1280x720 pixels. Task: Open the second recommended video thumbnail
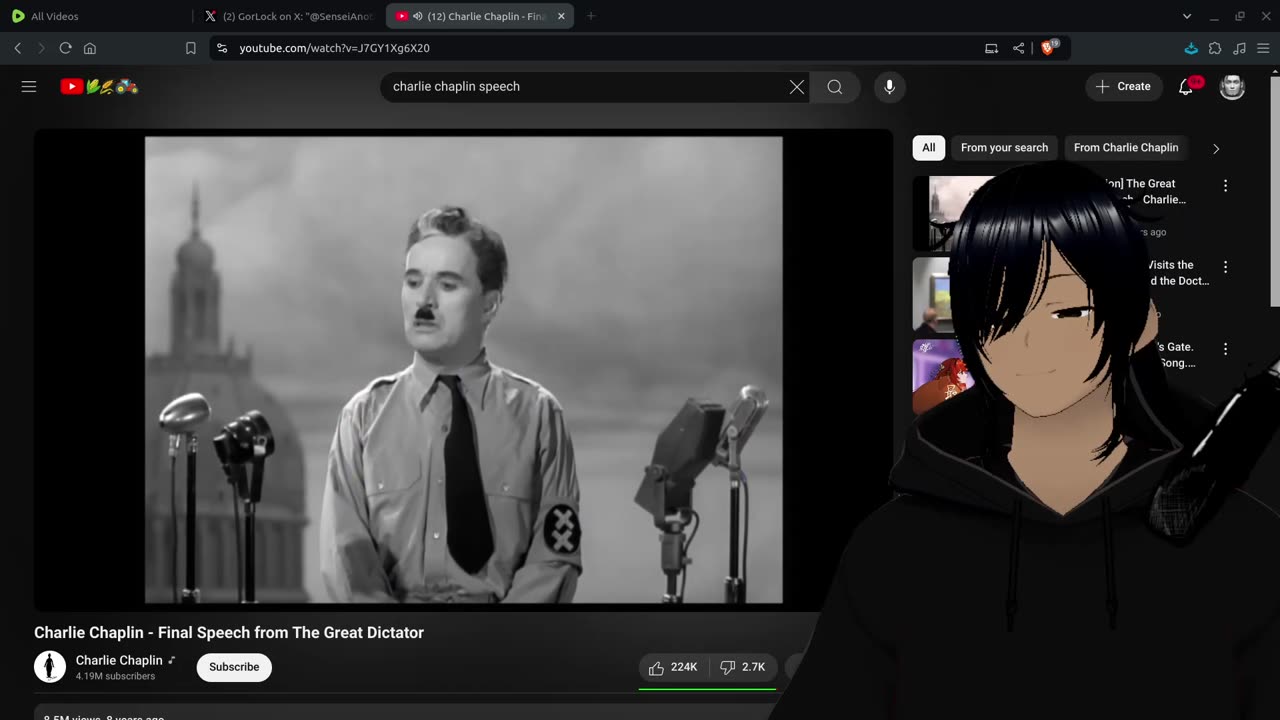tap(932, 295)
